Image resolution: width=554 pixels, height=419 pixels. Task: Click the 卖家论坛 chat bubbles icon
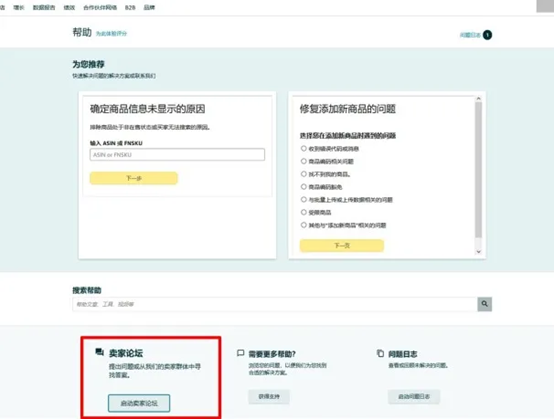100,352
